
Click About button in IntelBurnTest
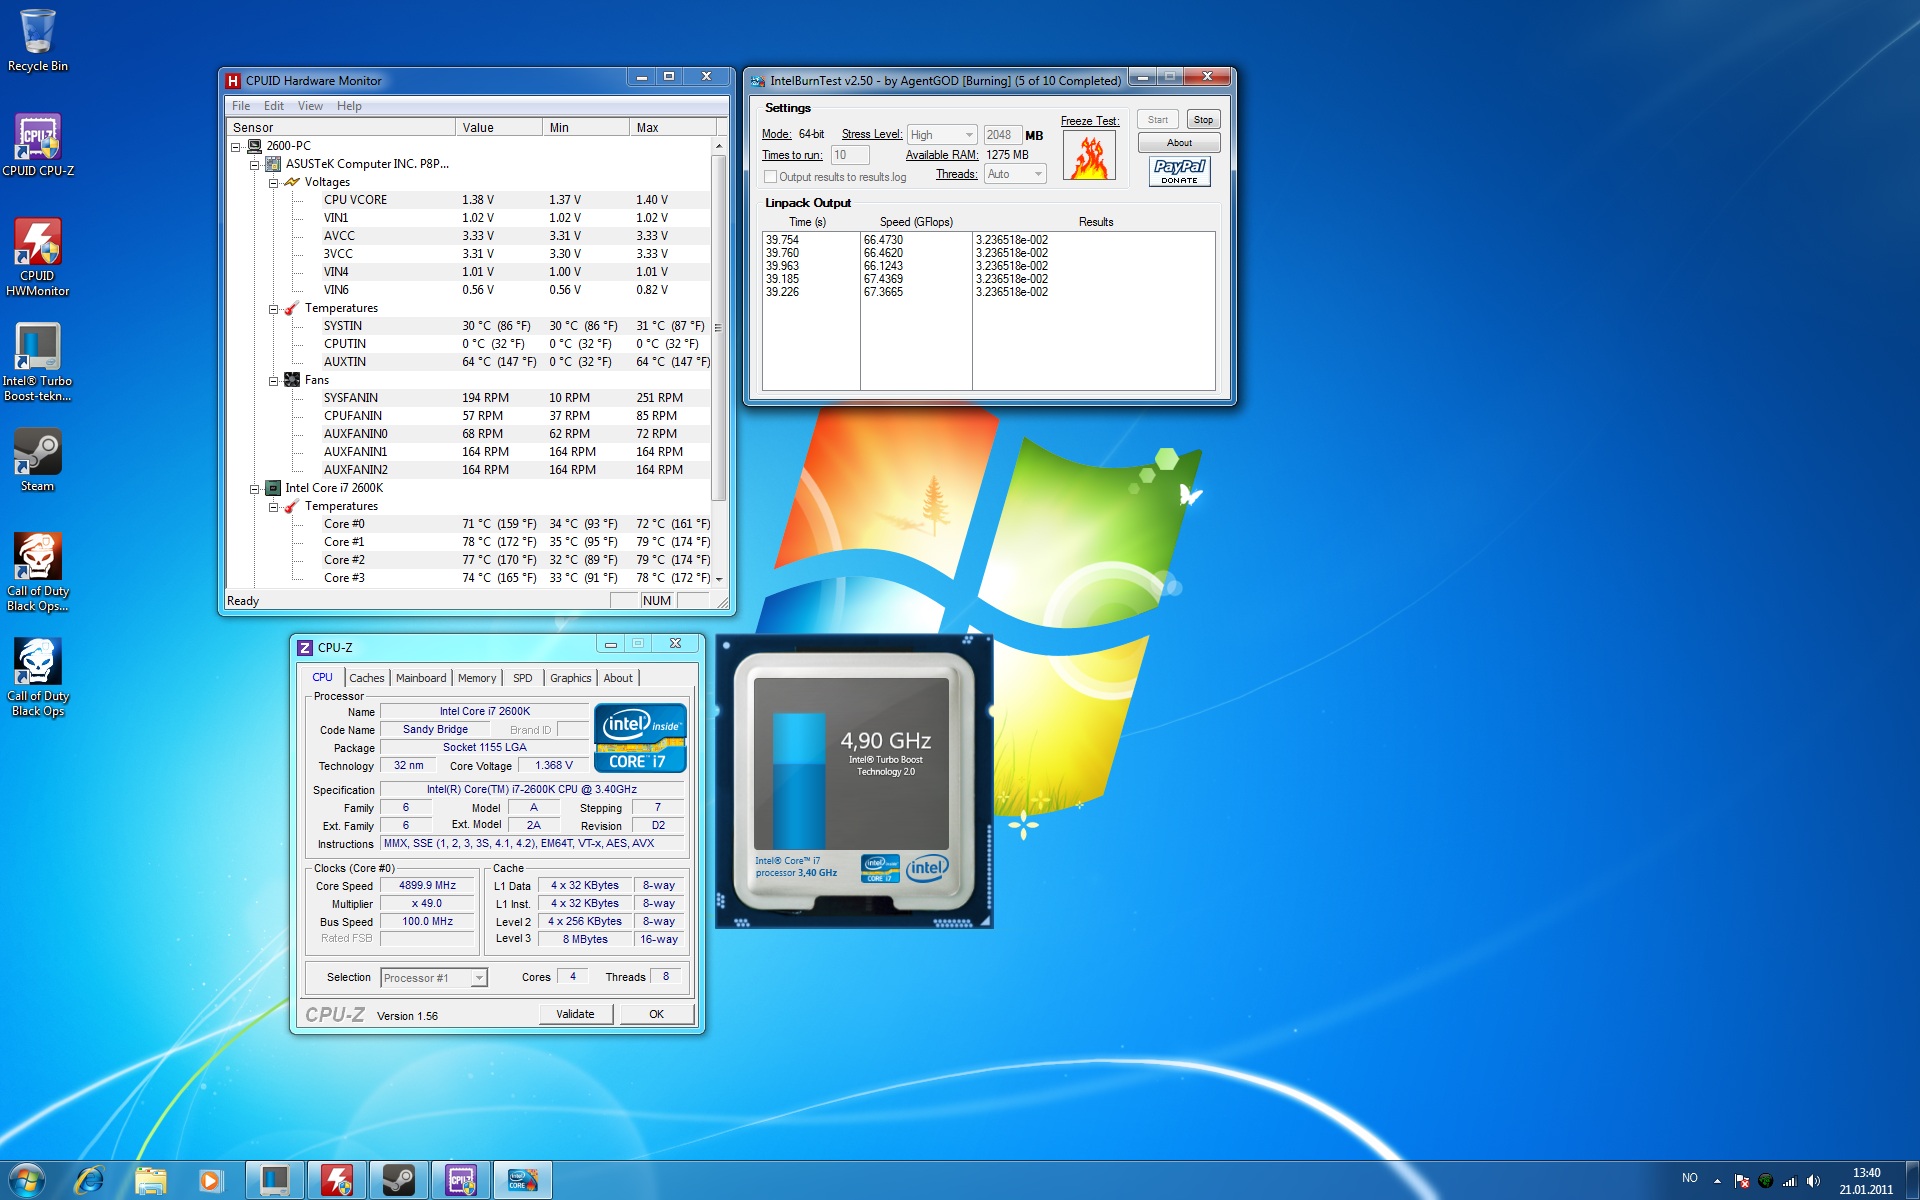point(1179,143)
